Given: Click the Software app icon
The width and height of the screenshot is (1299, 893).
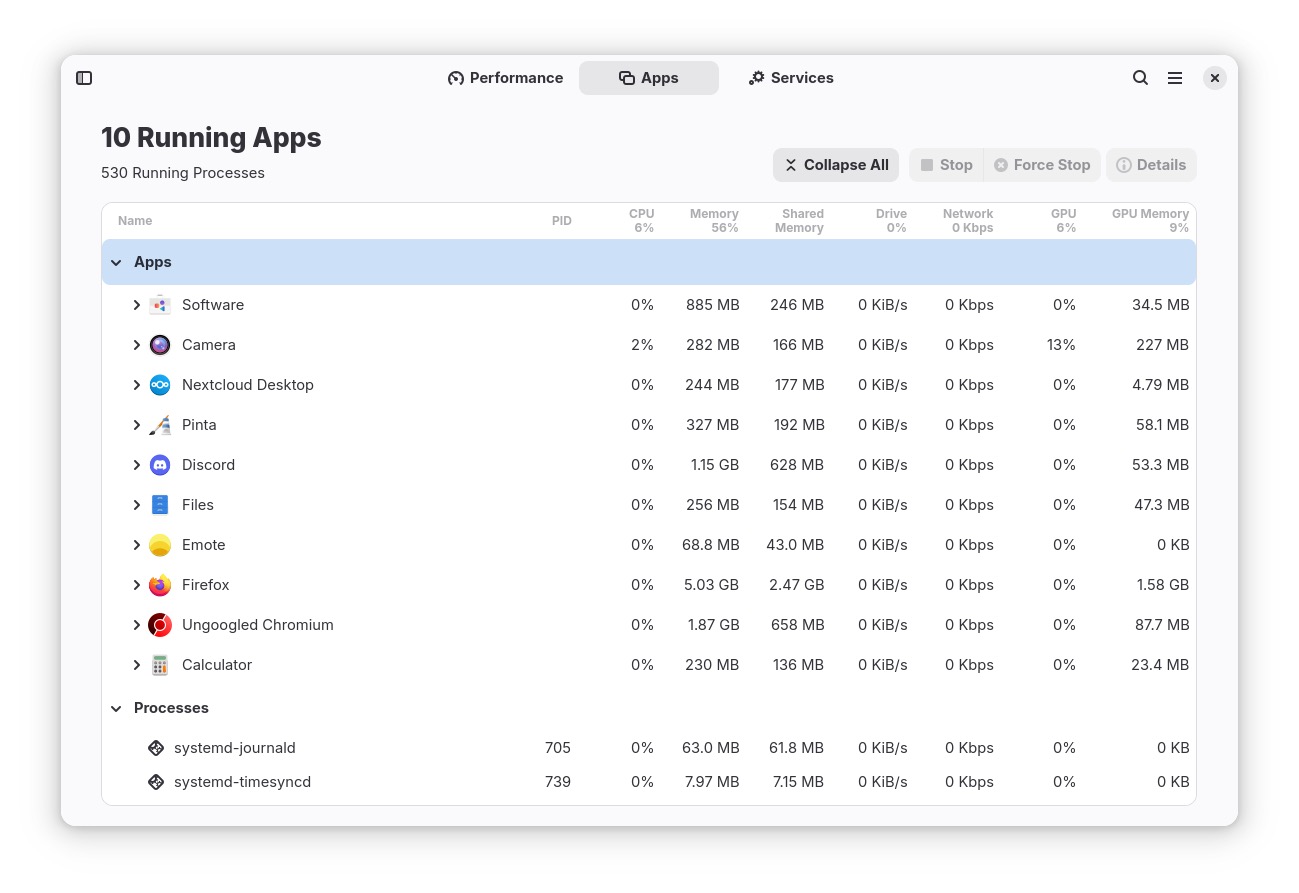Looking at the screenshot, I should tap(160, 305).
